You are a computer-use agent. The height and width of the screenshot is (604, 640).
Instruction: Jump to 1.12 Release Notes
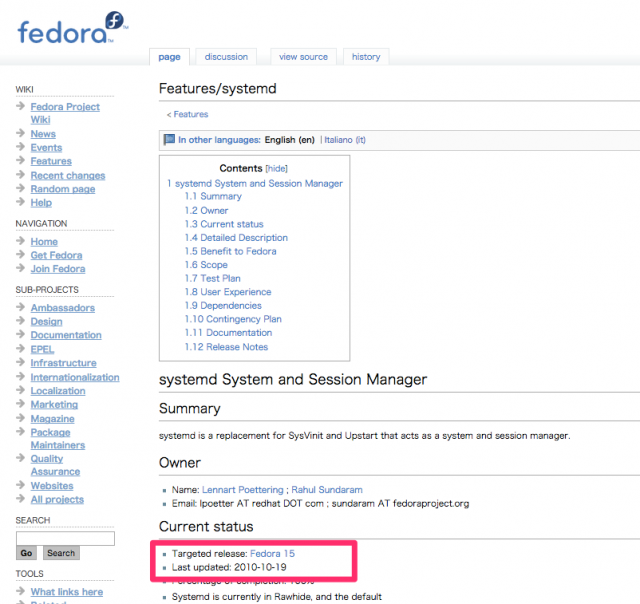pyautogui.click(x=227, y=347)
